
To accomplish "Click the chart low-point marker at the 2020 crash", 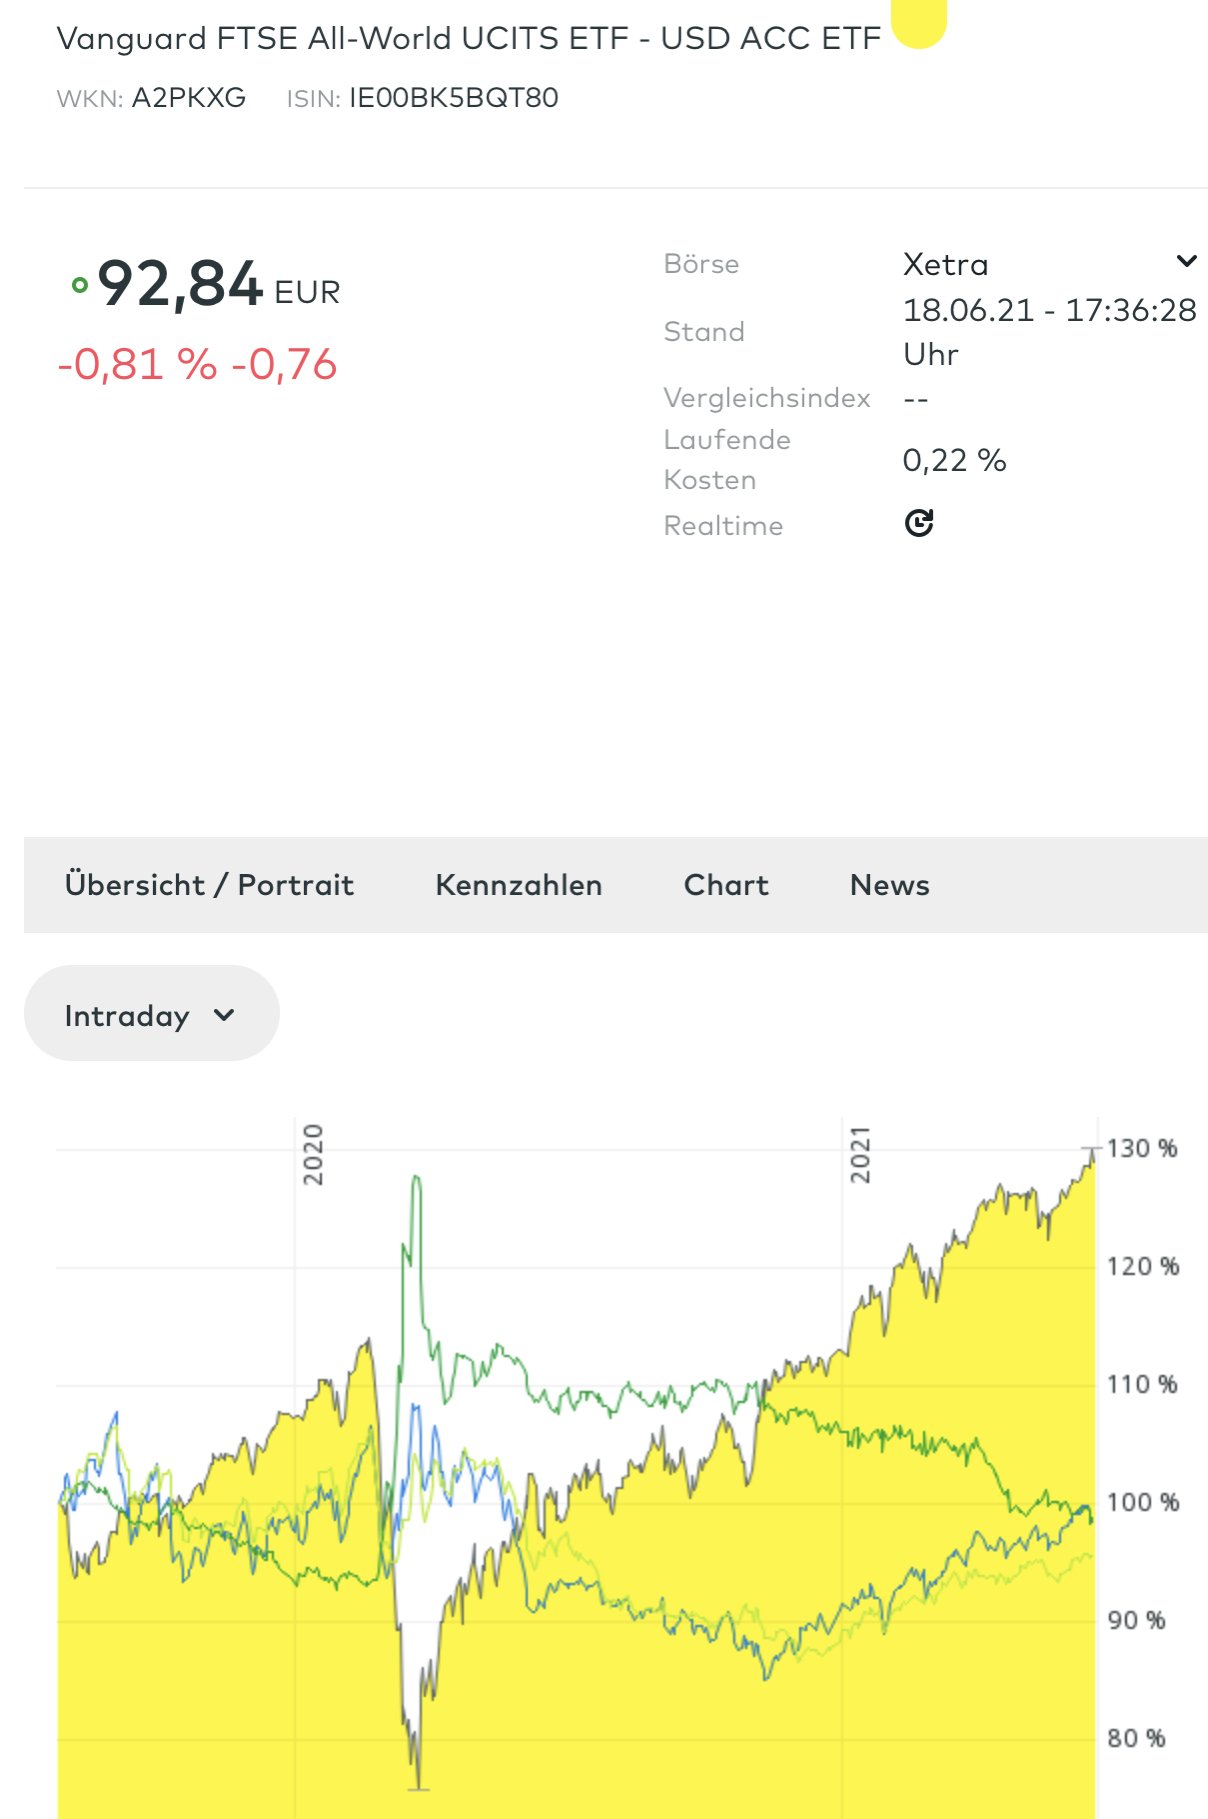I will 418,1787.
